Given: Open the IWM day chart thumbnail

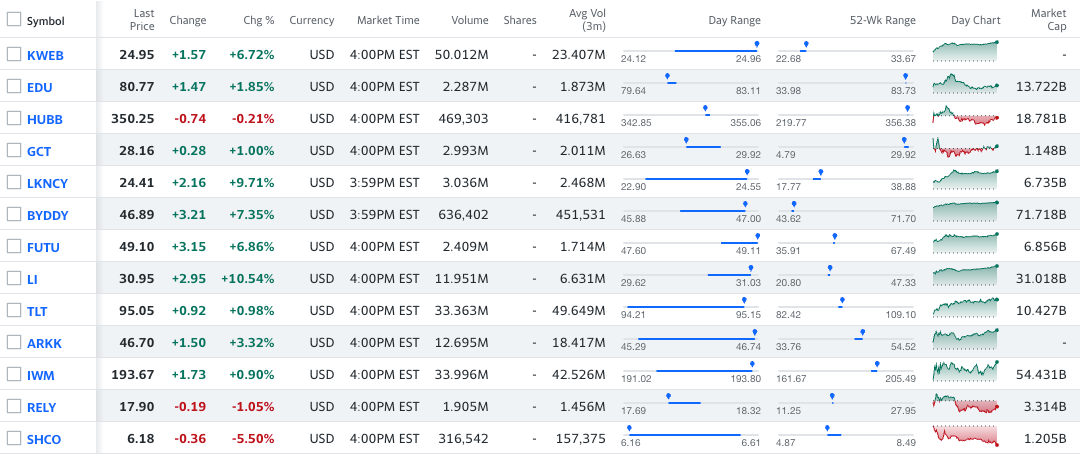Looking at the screenshot, I should [966, 372].
